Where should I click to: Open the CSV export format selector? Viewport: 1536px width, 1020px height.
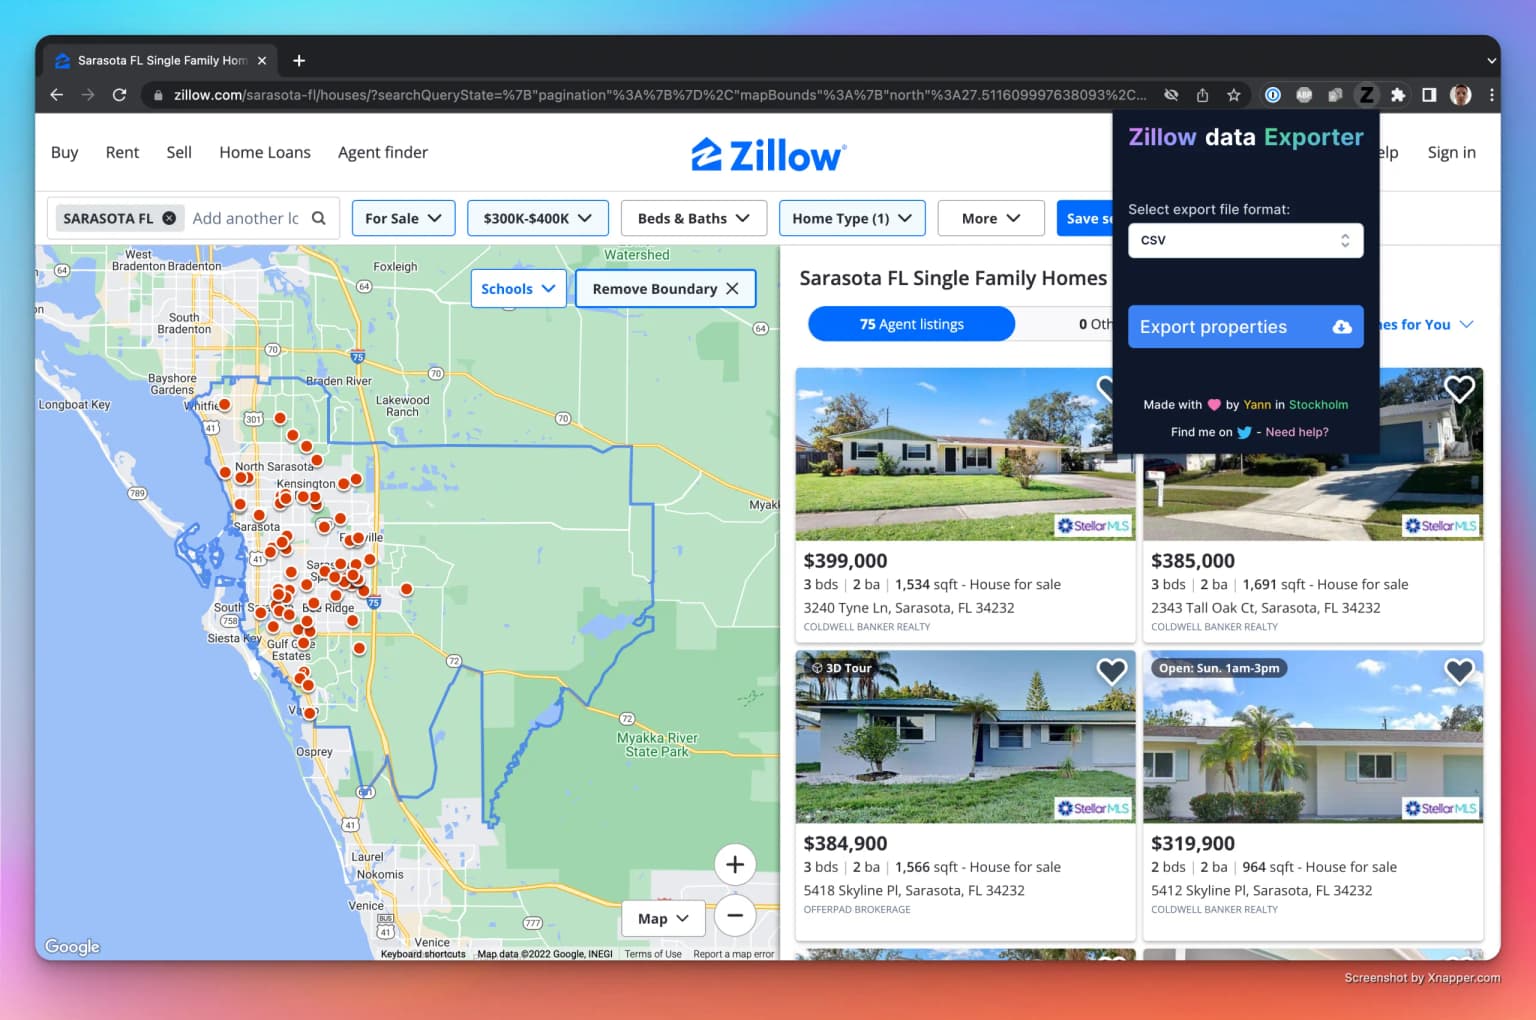click(x=1245, y=240)
